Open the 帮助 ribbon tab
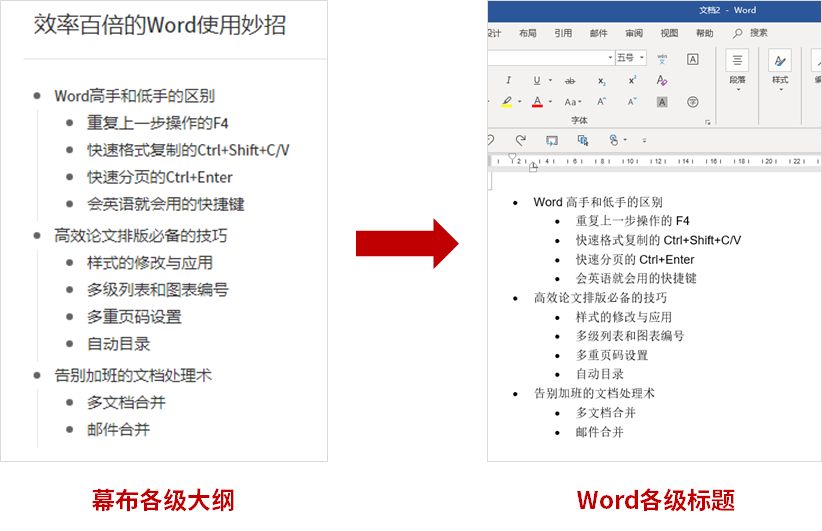Viewport: 822px width, 531px height. point(705,33)
